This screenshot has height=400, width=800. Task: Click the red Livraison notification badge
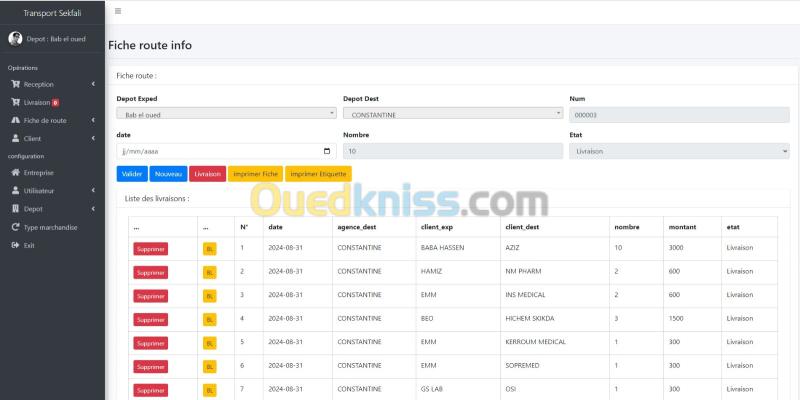(55, 103)
